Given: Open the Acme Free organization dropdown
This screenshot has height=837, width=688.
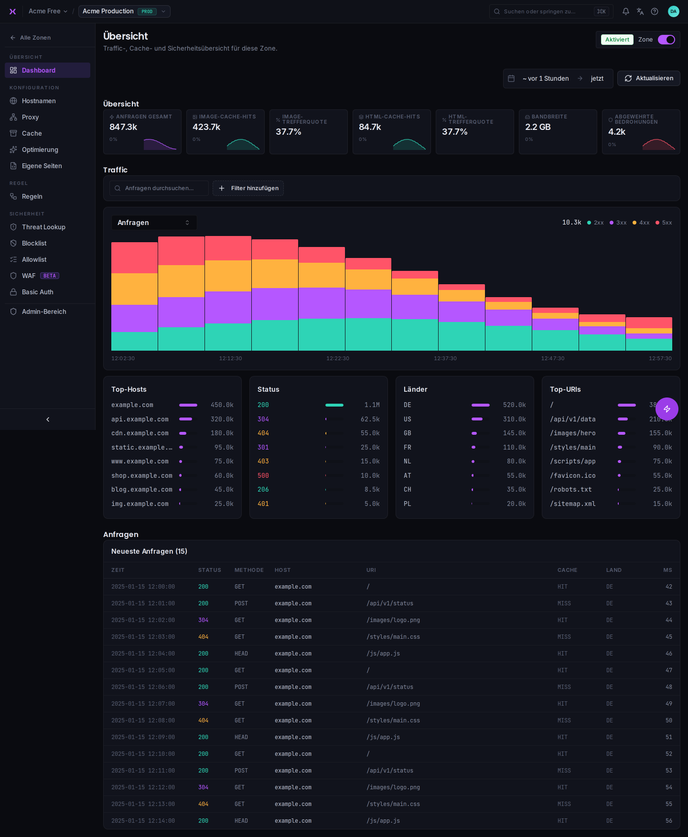Looking at the screenshot, I should 48,11.
